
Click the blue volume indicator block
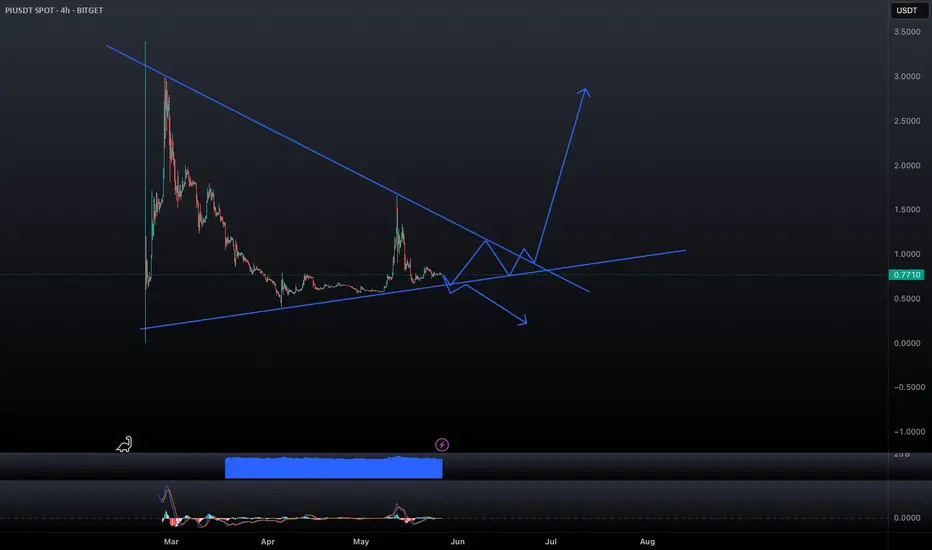click(333, 467)
